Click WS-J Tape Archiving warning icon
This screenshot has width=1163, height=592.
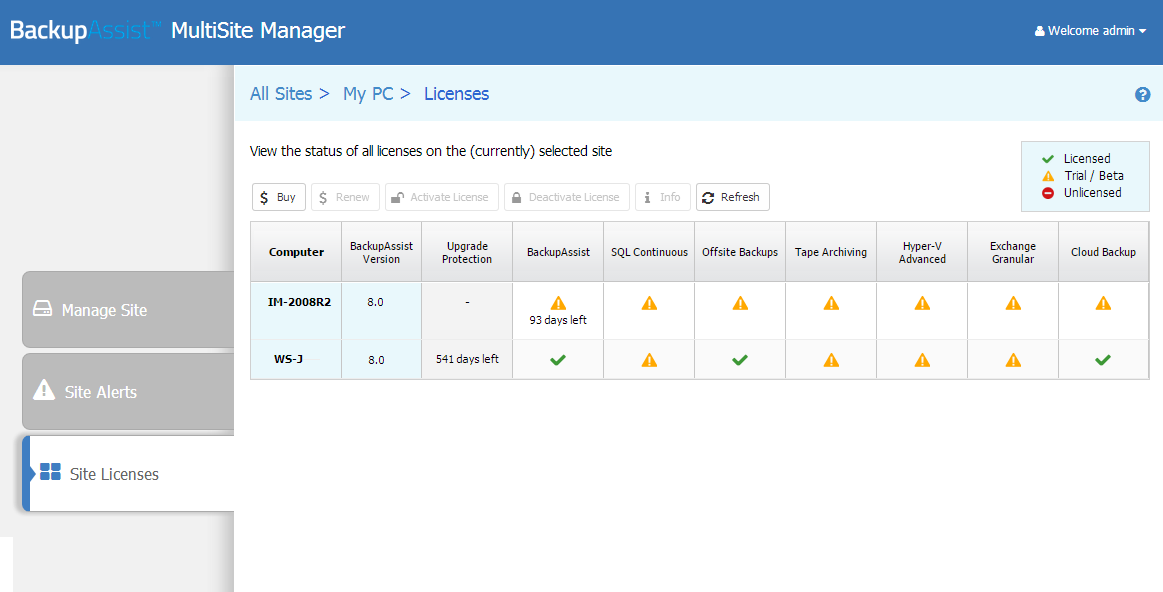[831, 360]
